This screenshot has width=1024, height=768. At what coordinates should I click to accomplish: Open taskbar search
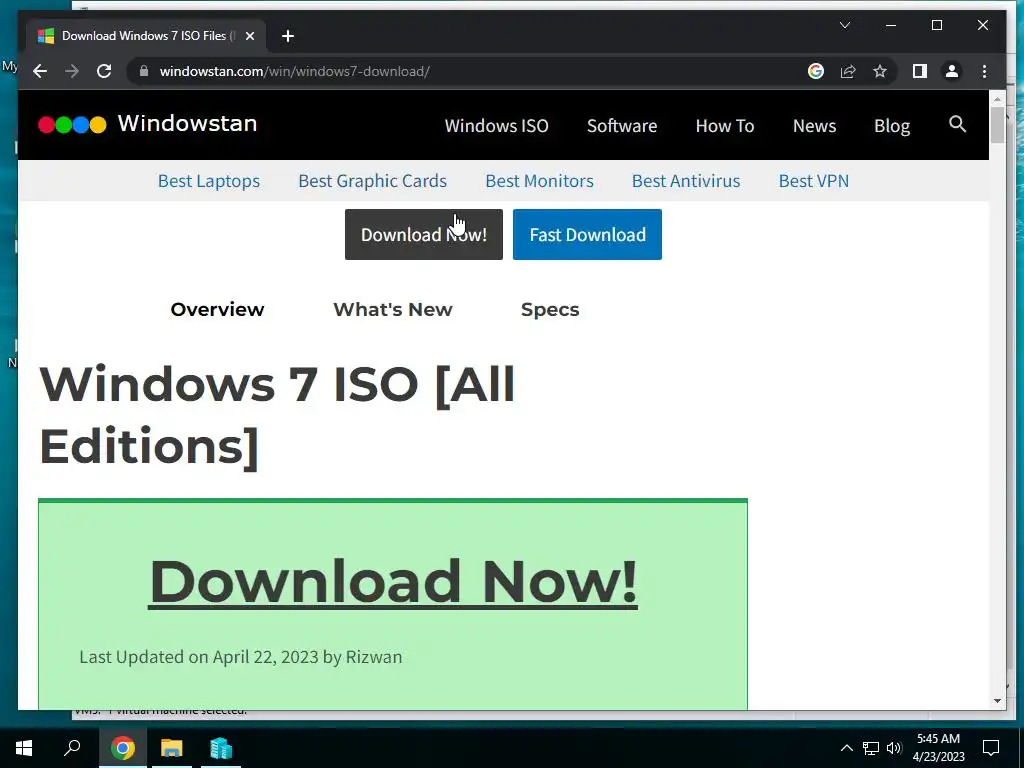(x=72, y=748)
